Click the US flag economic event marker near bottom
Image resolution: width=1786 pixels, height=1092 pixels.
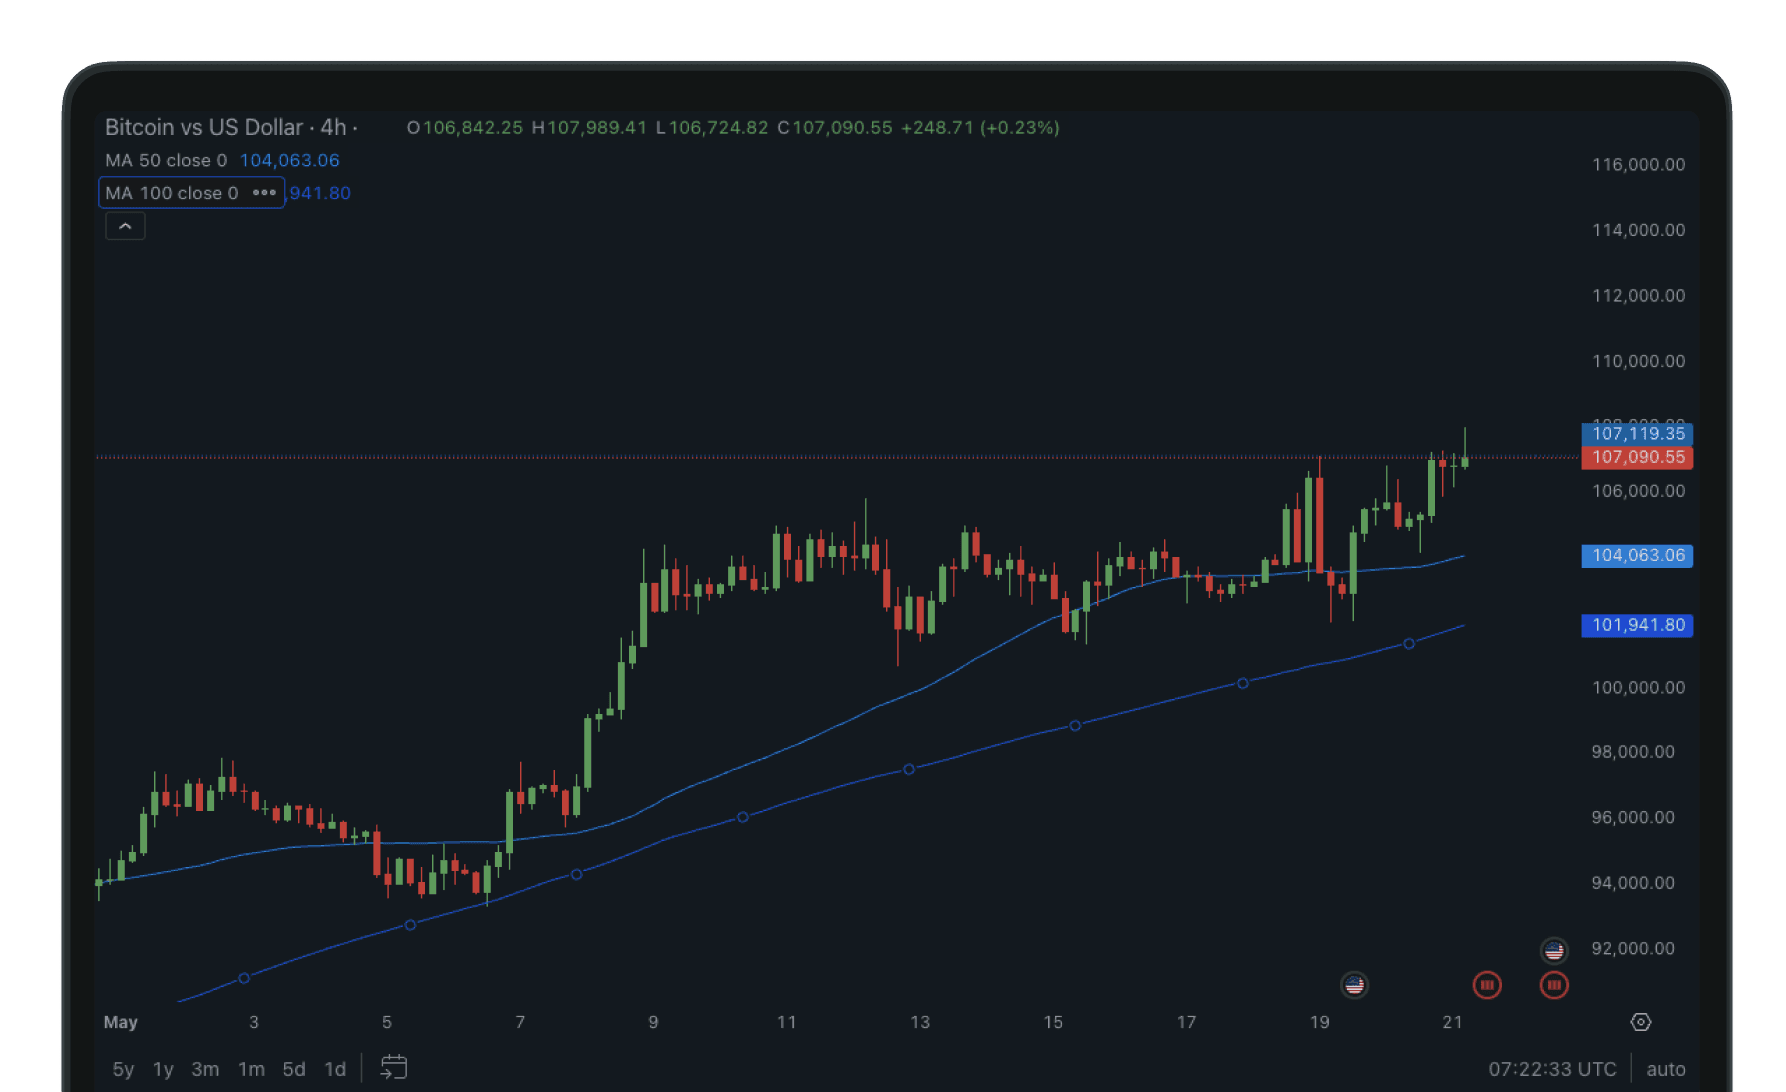(1356, 985)
